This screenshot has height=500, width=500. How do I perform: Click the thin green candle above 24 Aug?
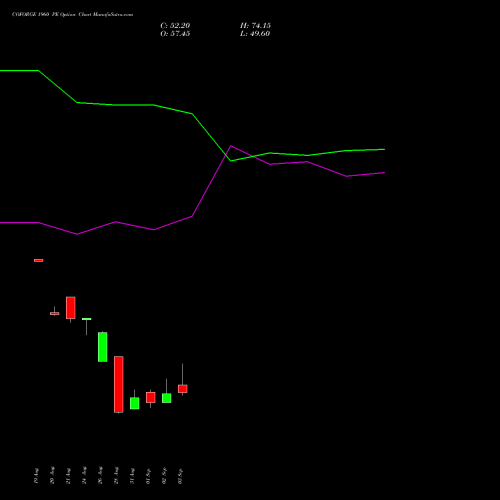tap(87, 319)
